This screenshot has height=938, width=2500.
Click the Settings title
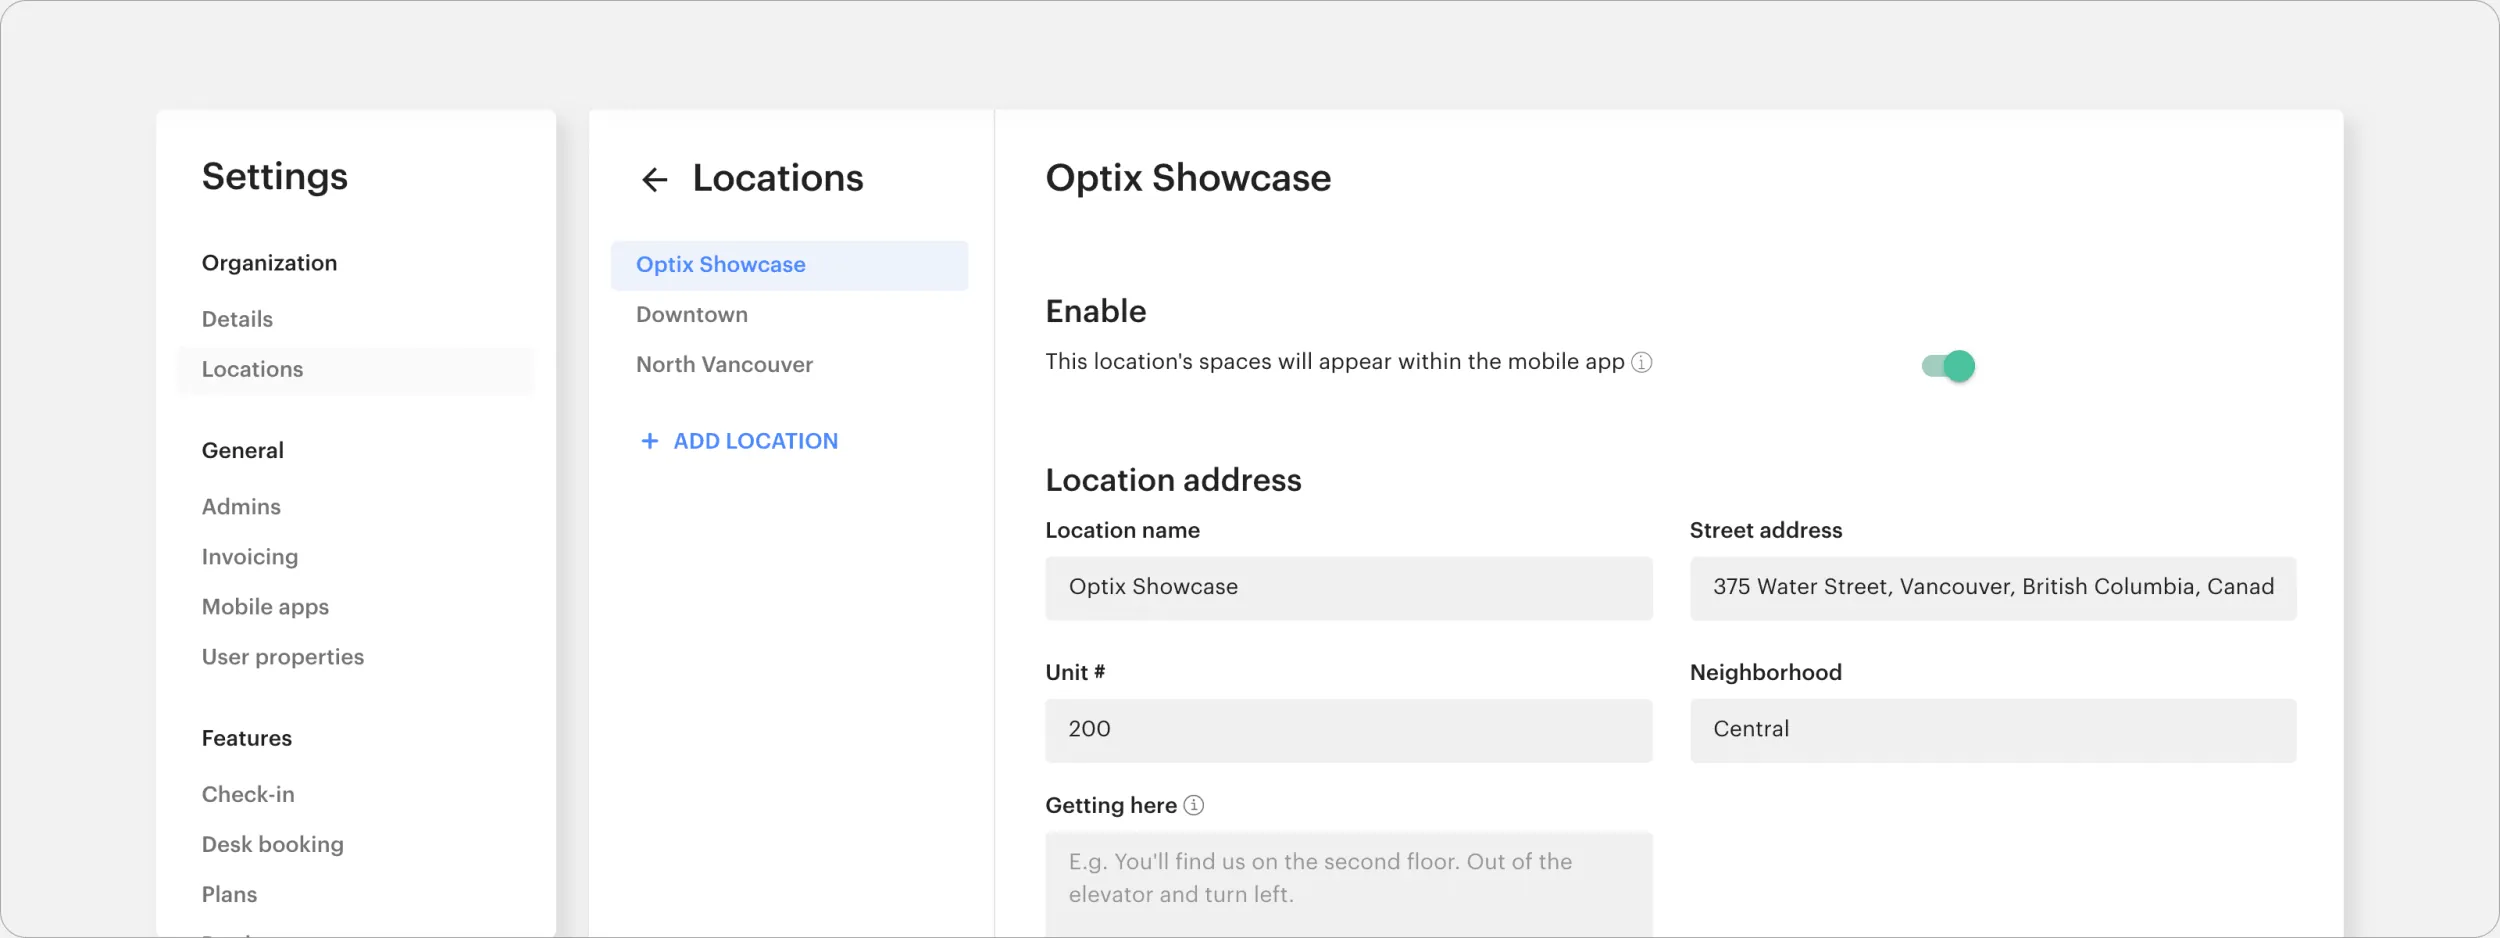point(274,176)
